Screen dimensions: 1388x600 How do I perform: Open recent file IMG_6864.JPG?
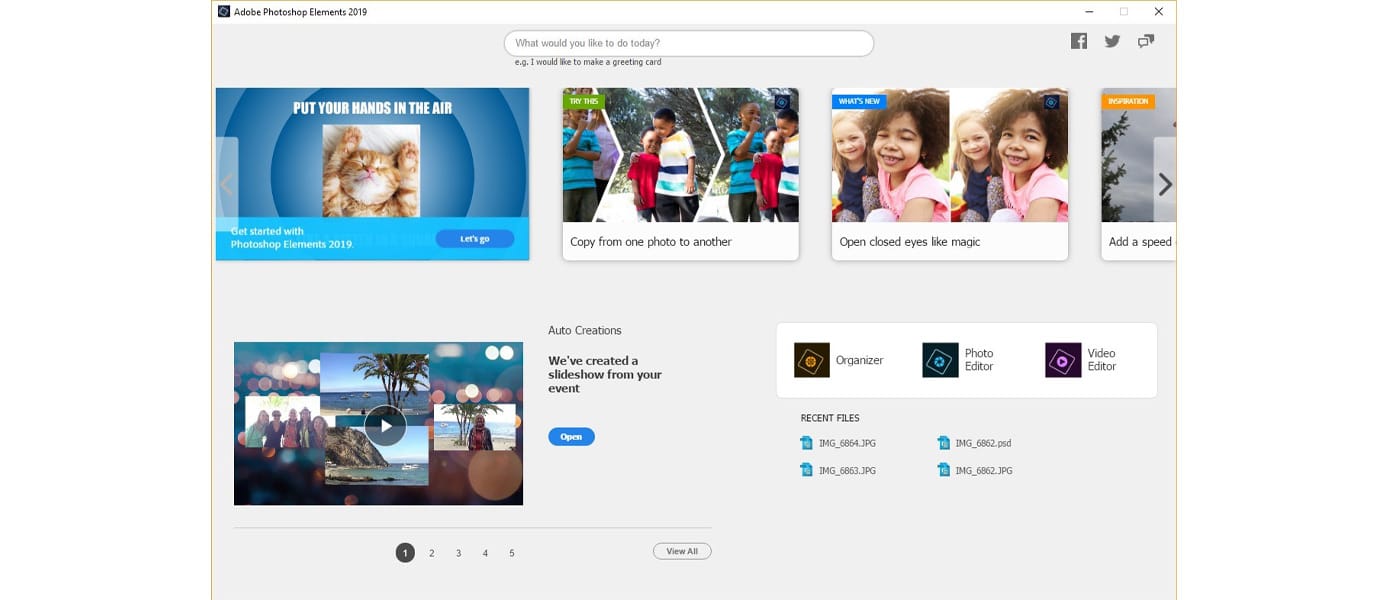847,443
